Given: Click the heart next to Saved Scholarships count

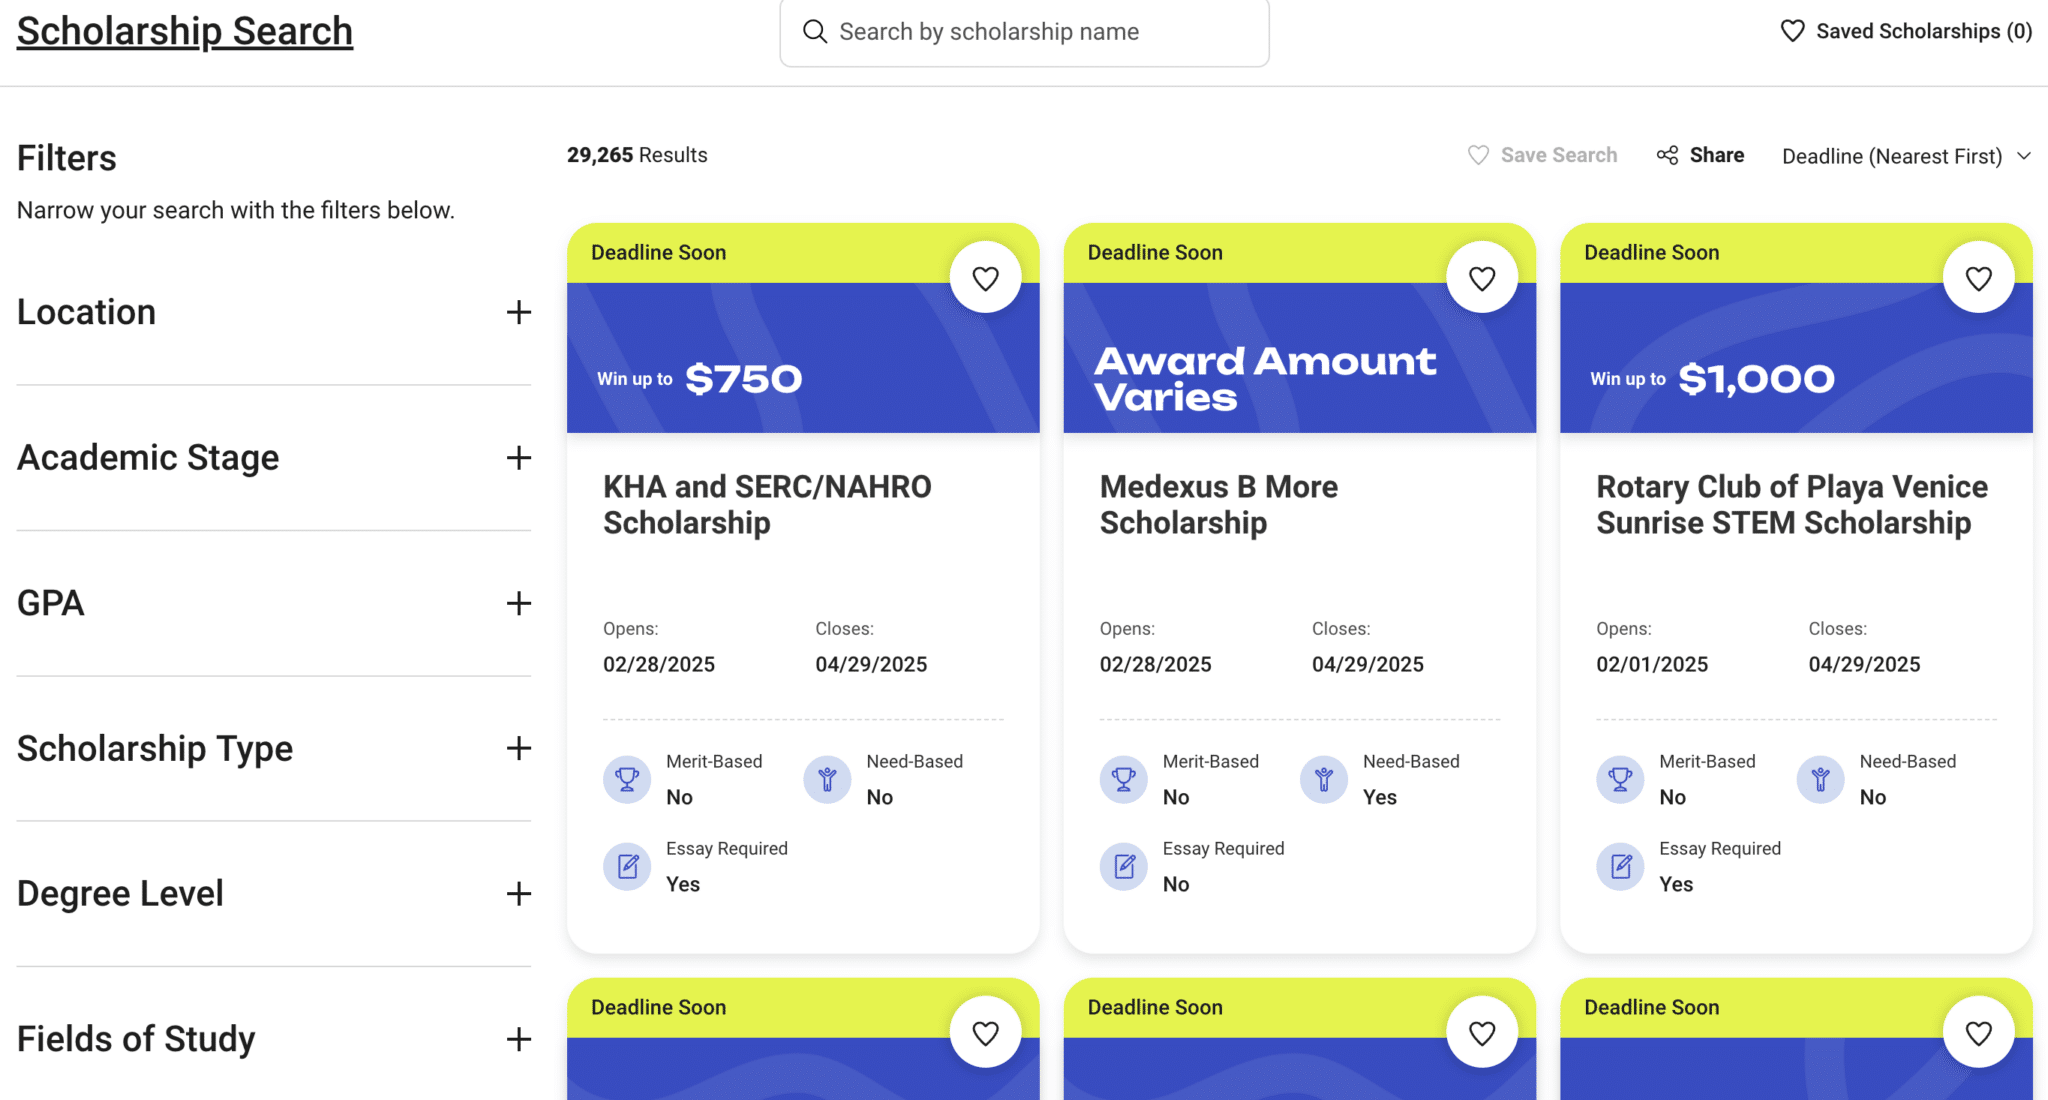Looking at the screenshot, I should click(1791, 31).
